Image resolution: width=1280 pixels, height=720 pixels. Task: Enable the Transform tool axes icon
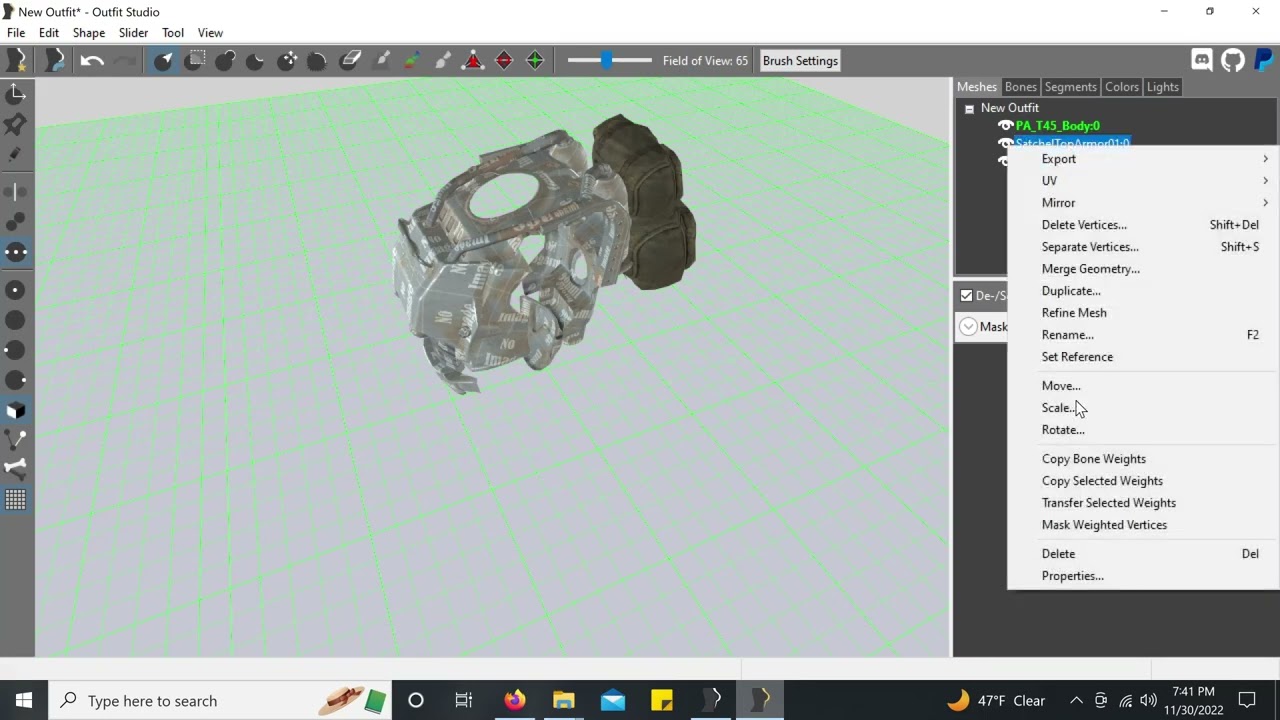(16, 94)
